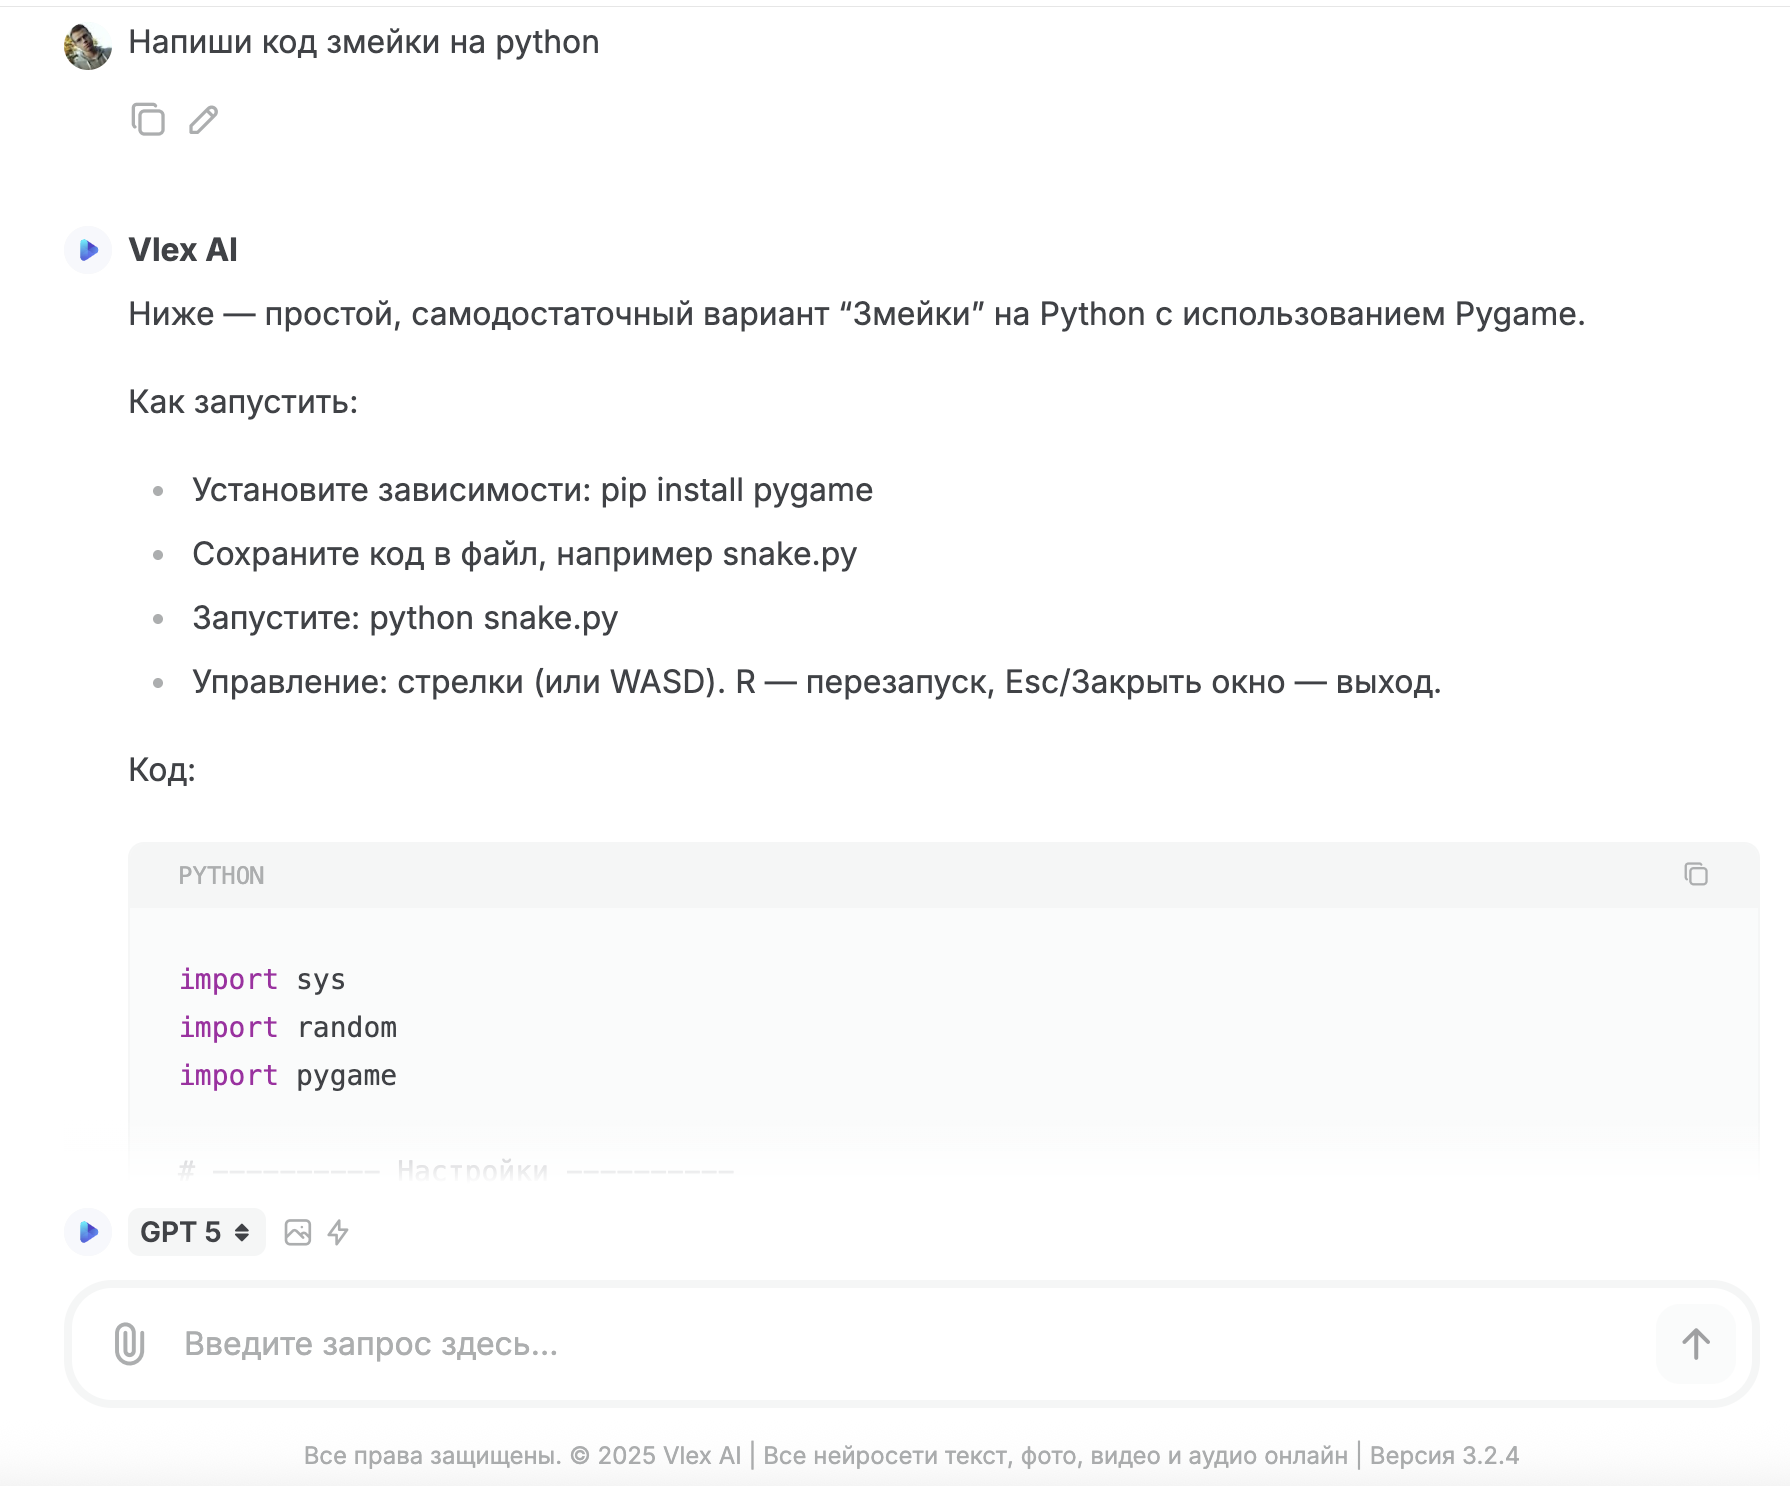
Task: Copy the user's message text
Action: coord(148,119)
